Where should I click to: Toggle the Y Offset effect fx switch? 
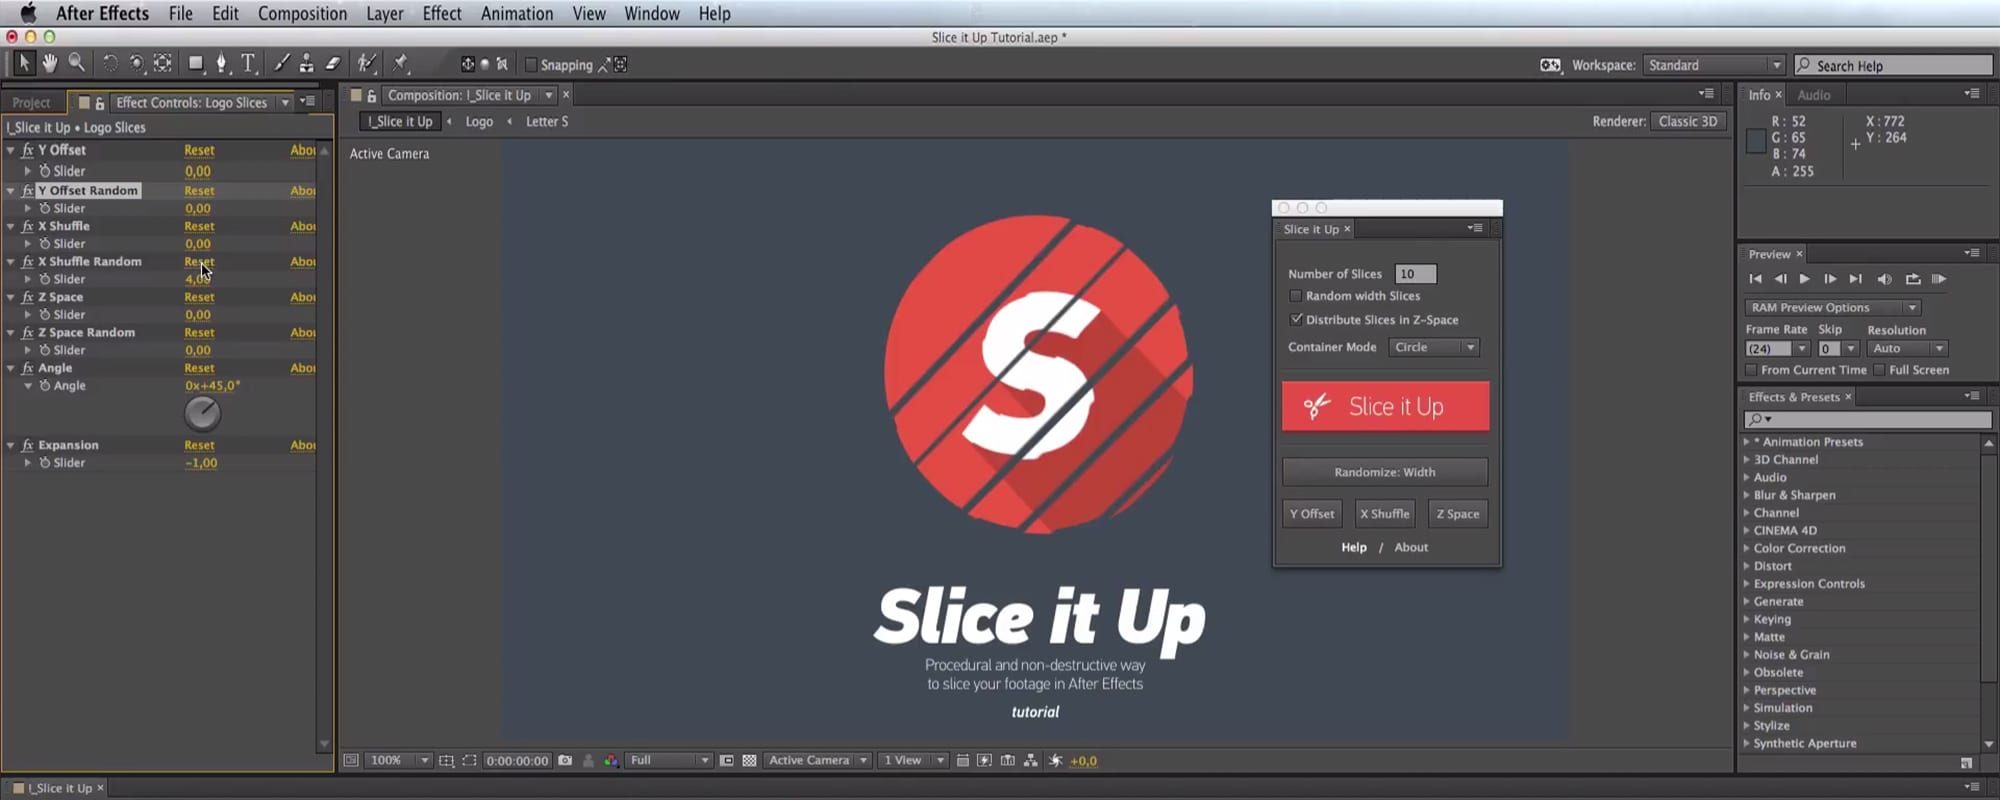coord(27,150)
